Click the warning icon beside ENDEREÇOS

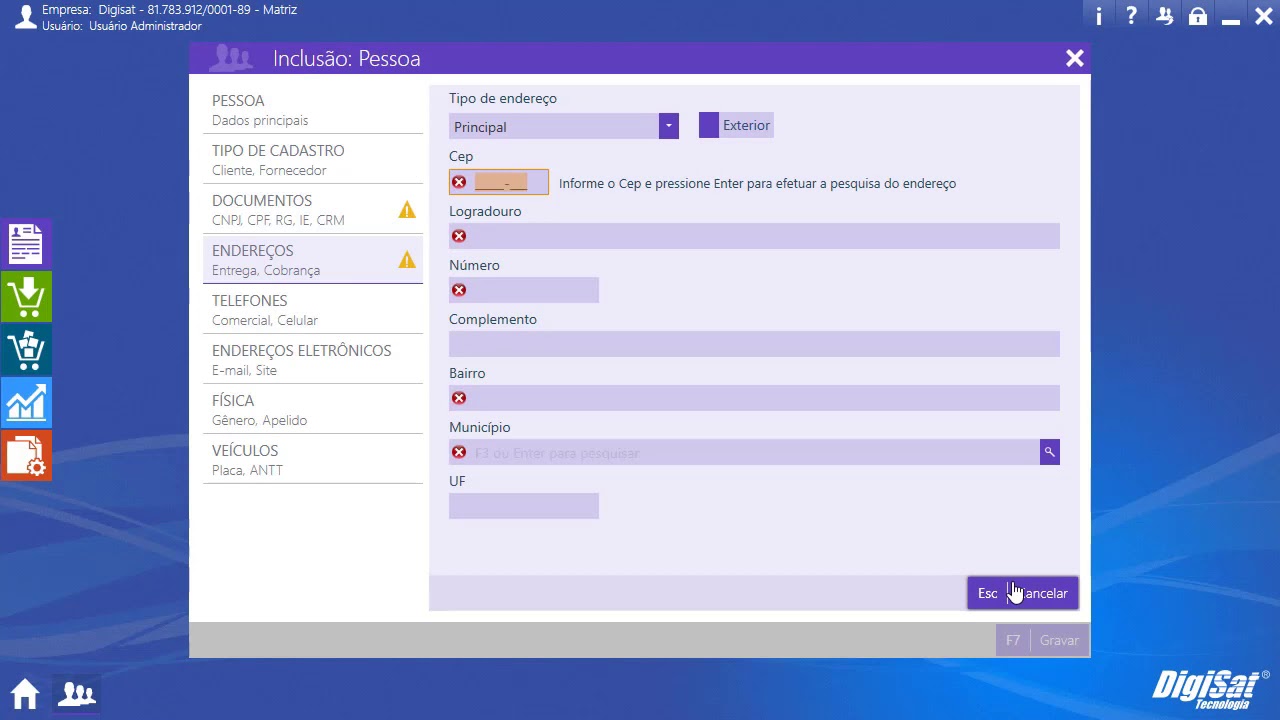point(407,260)
